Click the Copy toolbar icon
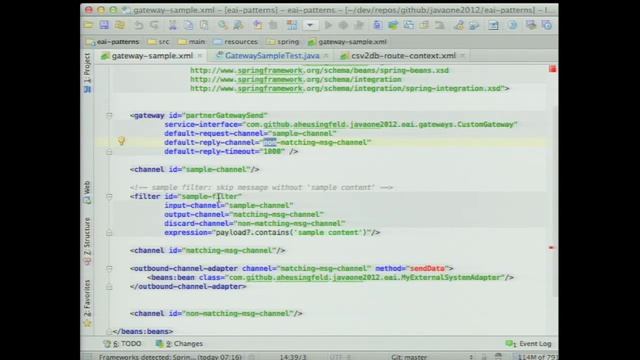640x360 pixels. coord(188,25)
